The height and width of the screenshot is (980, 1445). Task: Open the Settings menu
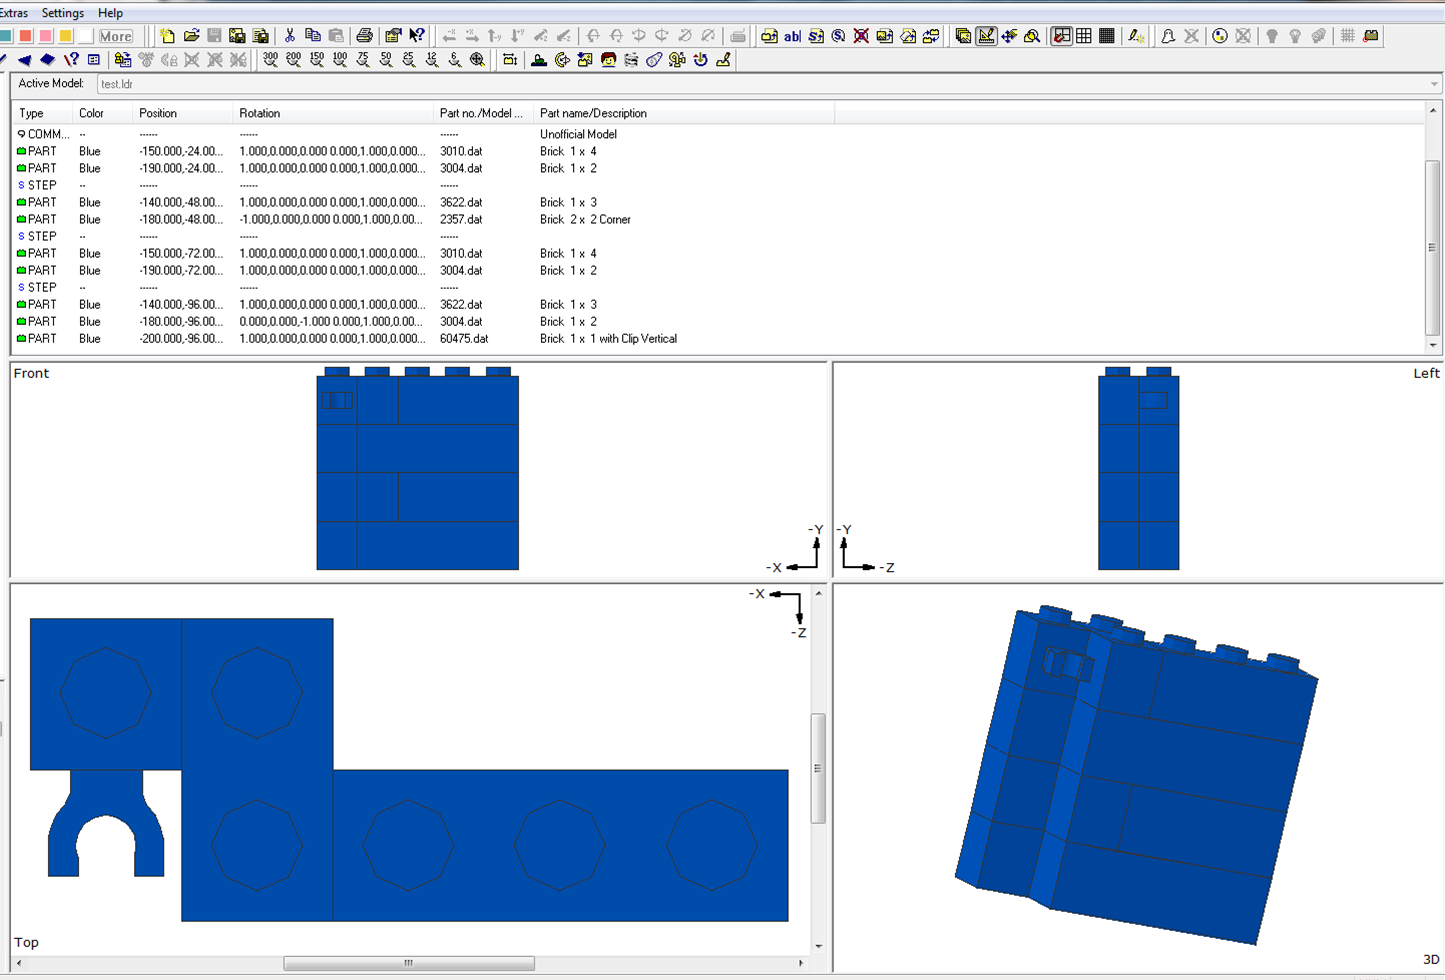[x=63, y=13]
